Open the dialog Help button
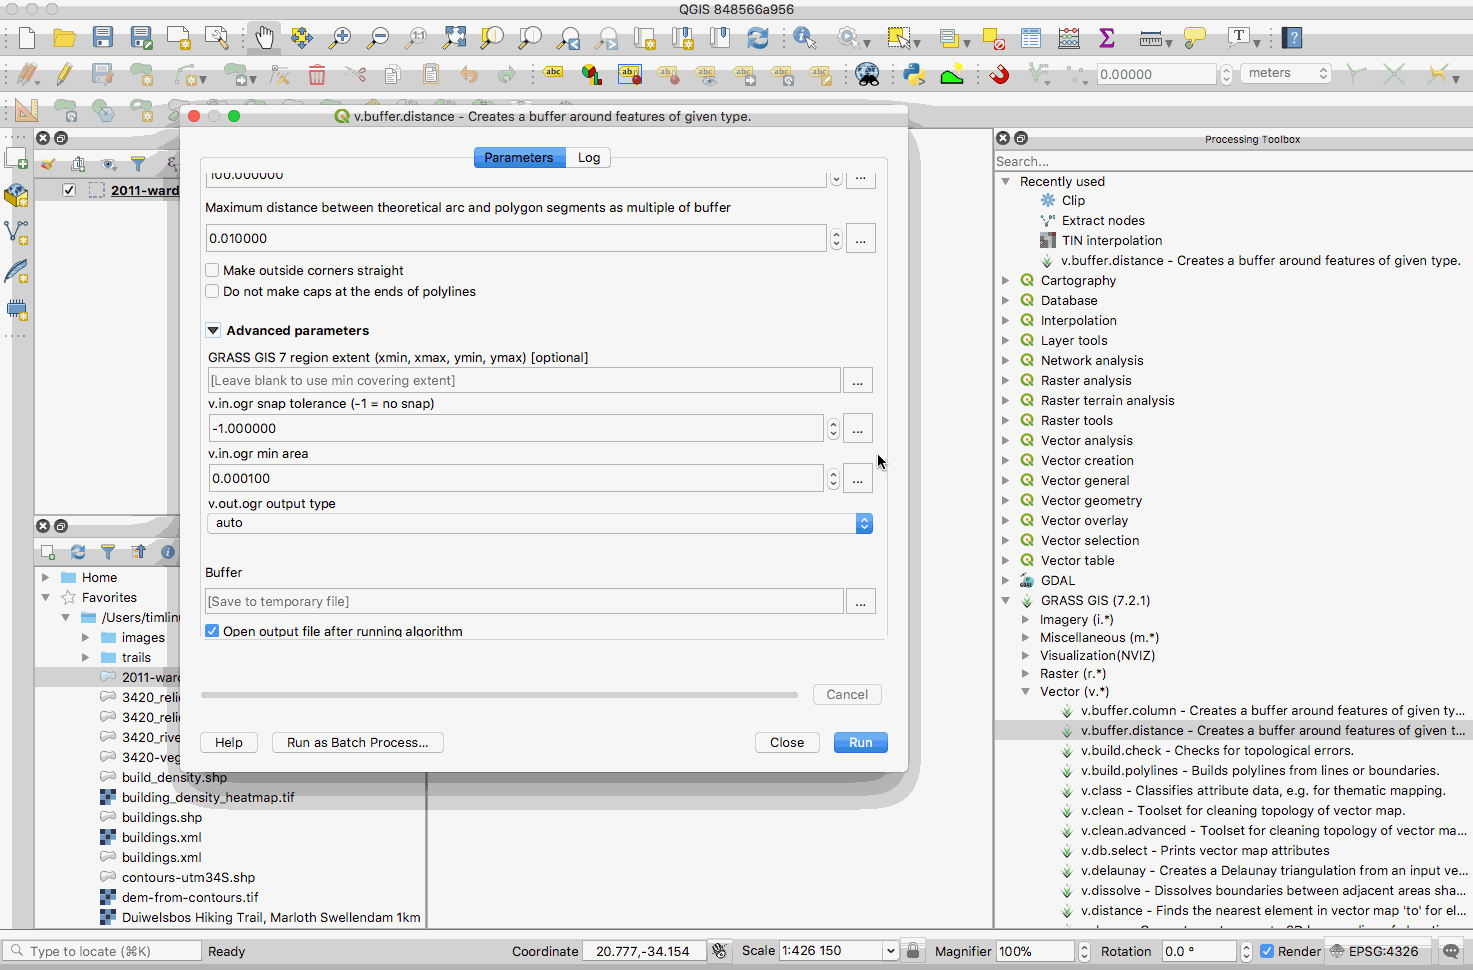This screenshot has height=970, width=1473. tap(229, 742)
